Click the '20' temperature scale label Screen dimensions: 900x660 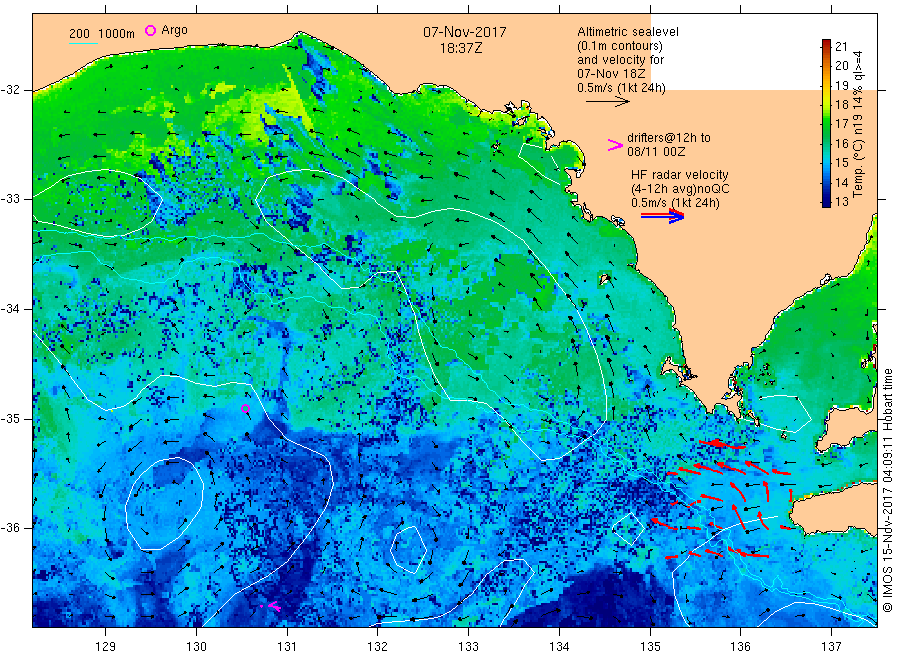tap(841, 66)
